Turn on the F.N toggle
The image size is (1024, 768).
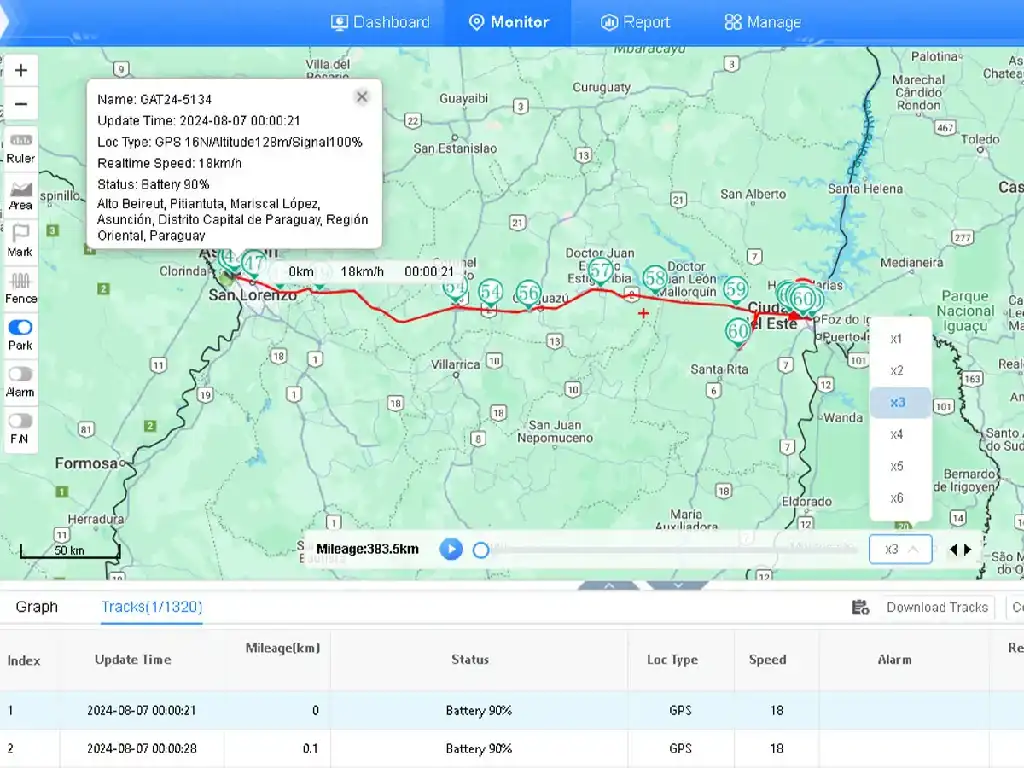coord(20,422)
